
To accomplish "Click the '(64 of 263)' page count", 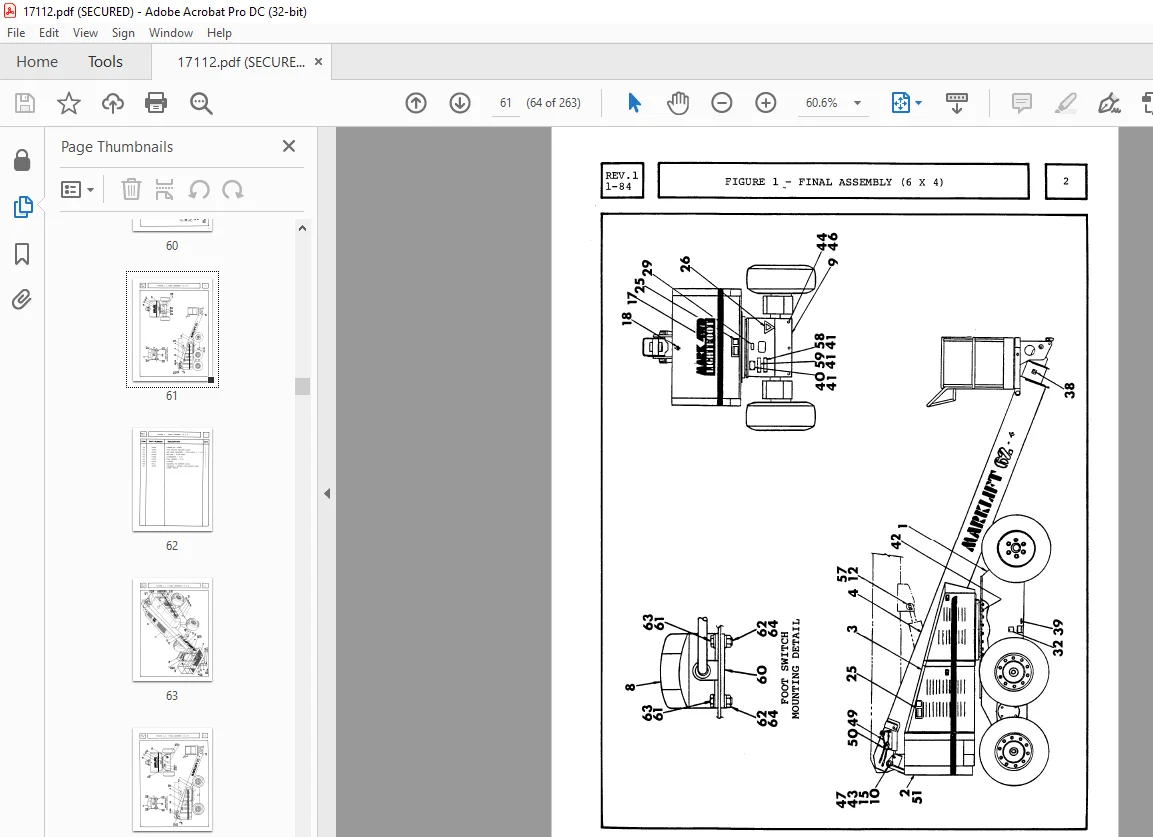I will (x=553, y=103).
